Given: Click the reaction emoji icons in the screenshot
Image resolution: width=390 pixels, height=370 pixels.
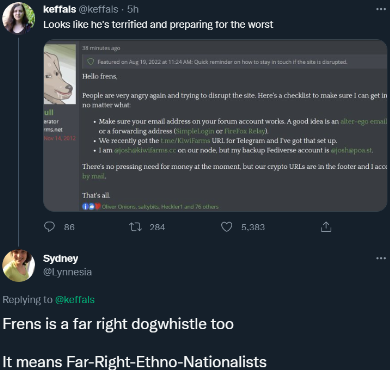Looking at the screenshot, I should pyautogui.click(x=91, y=207).
